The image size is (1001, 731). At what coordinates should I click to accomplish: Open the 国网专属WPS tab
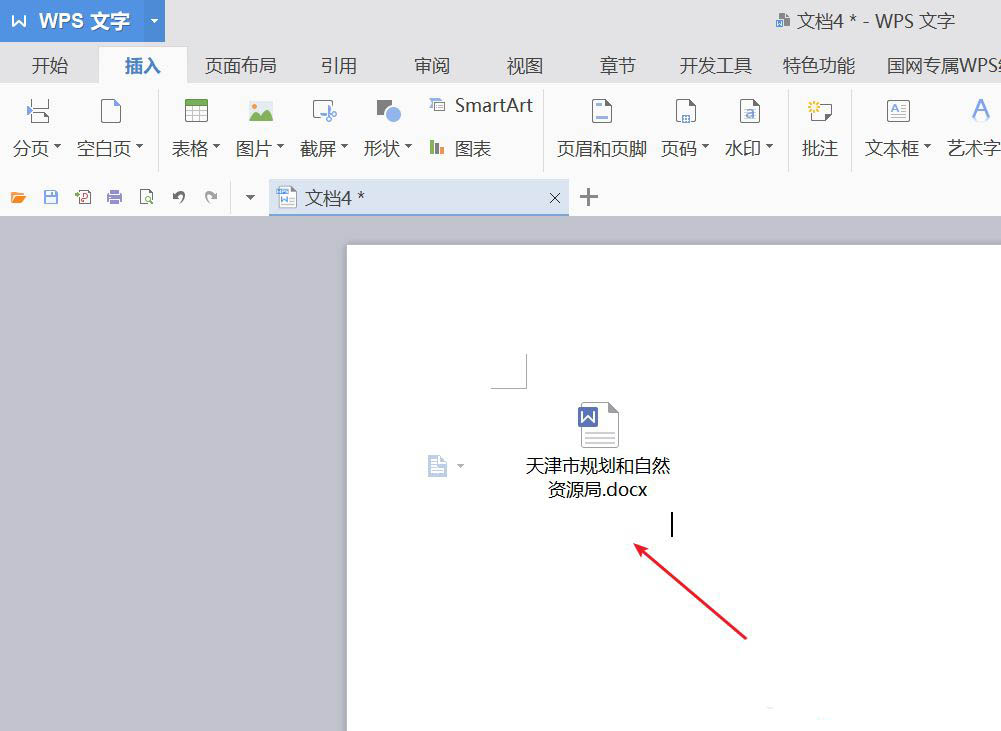[944, 65]
